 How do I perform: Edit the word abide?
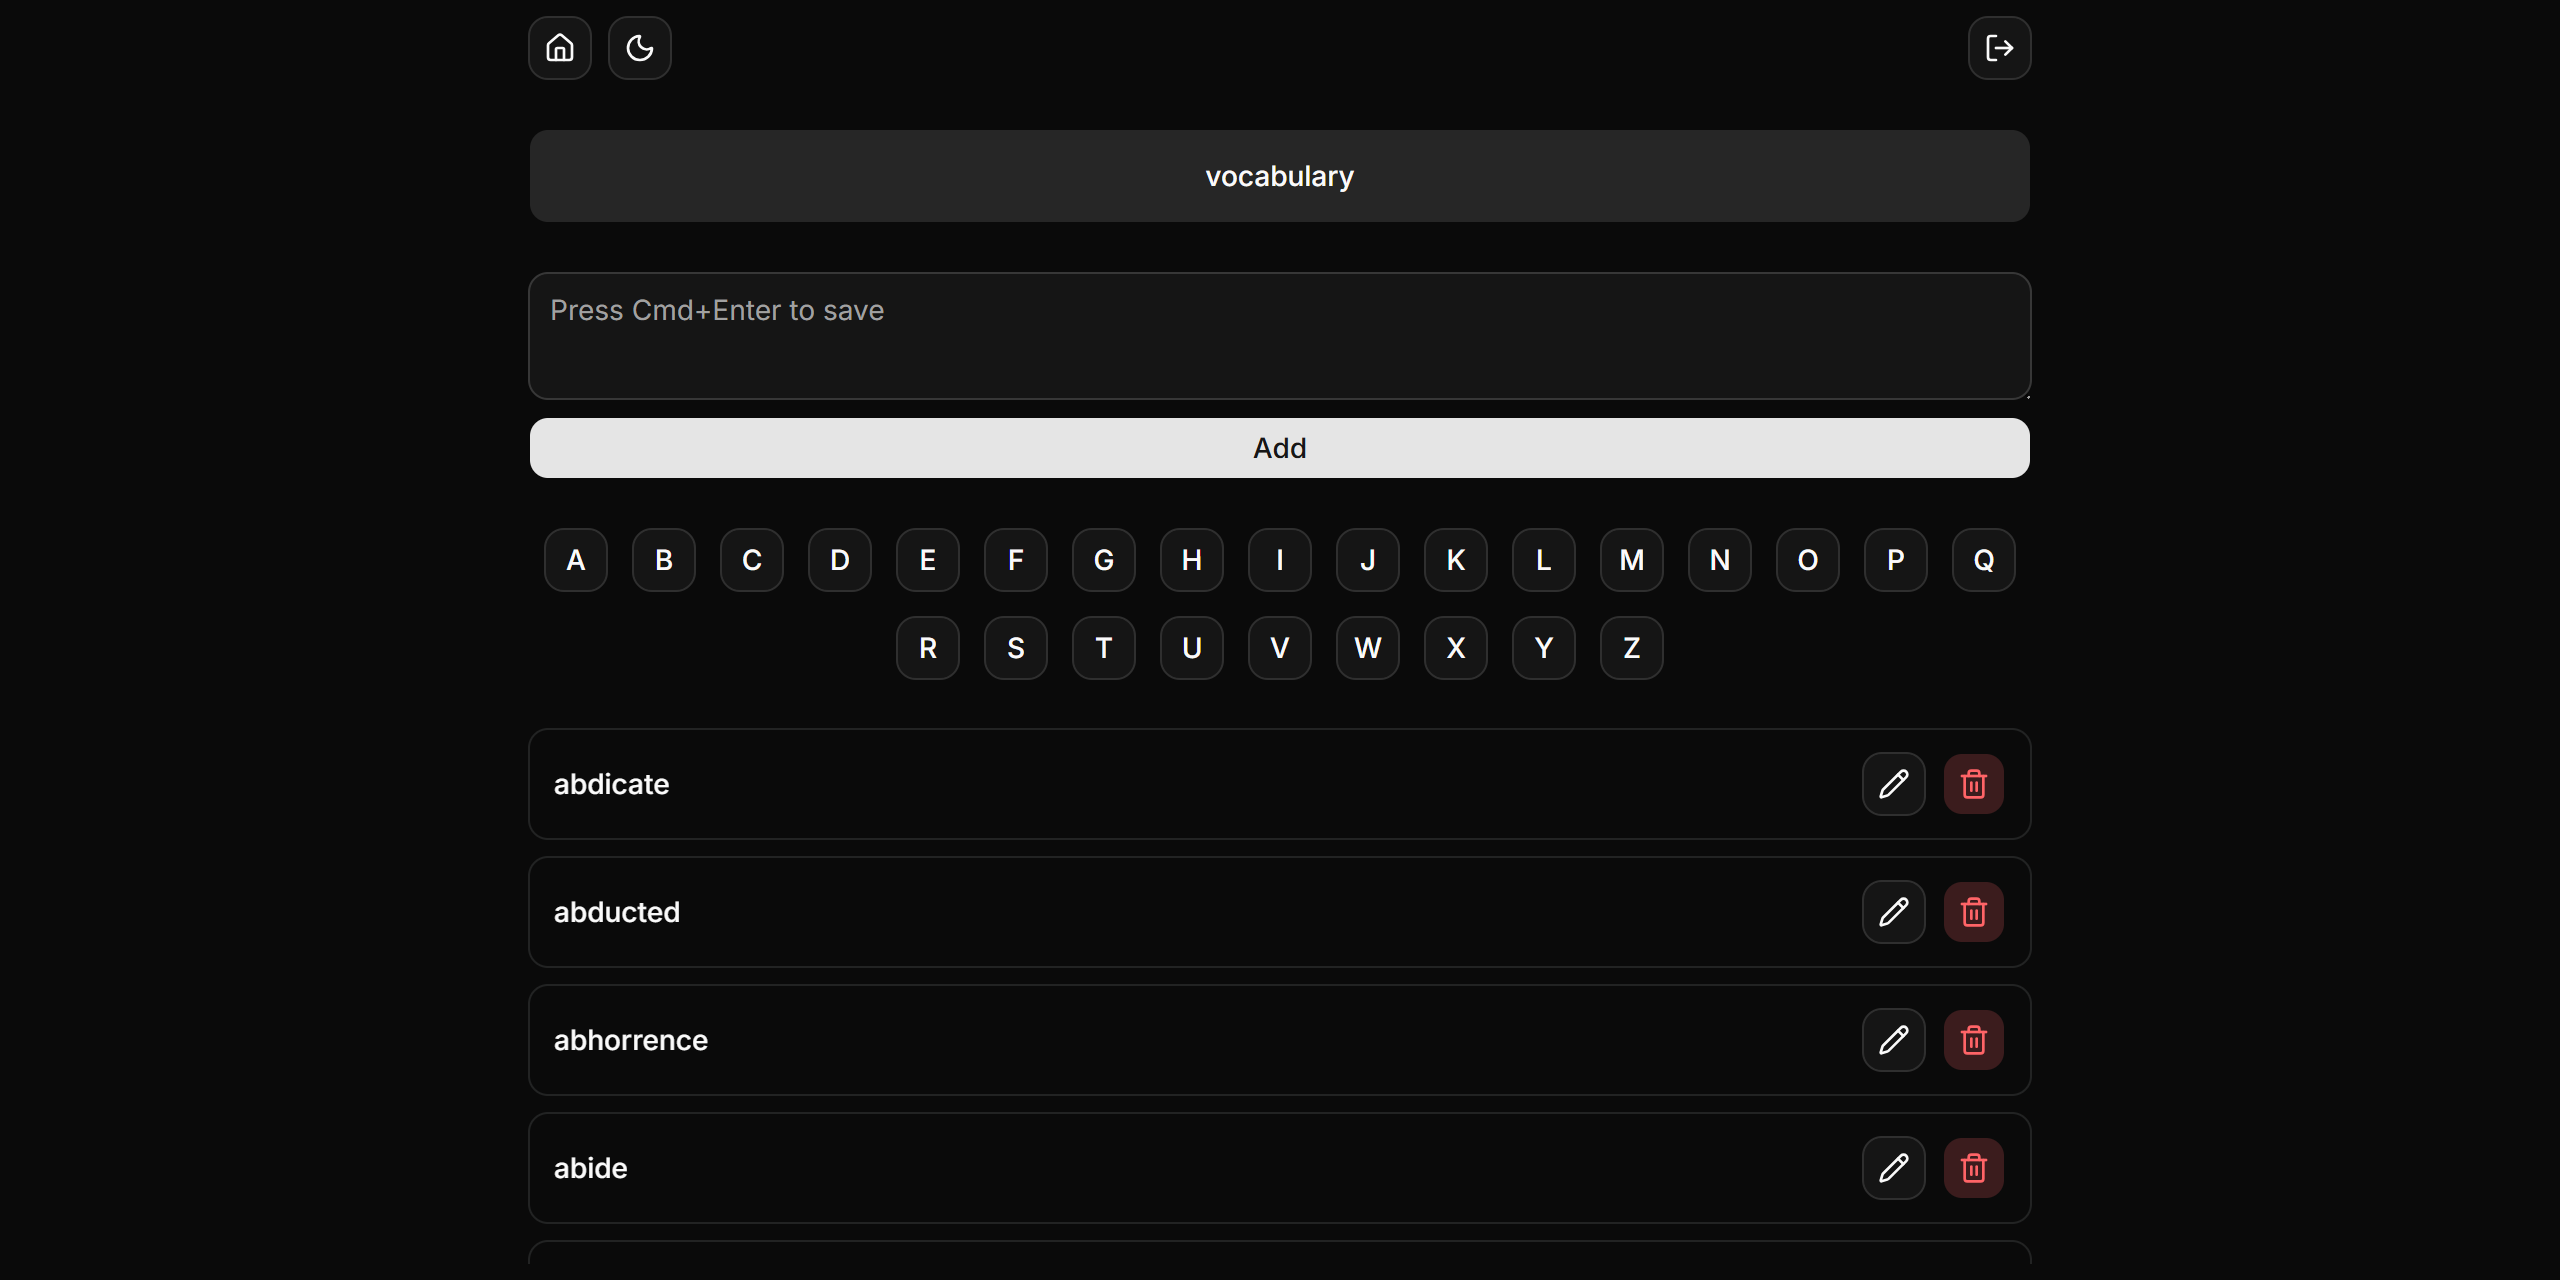pos(1893,1168)
